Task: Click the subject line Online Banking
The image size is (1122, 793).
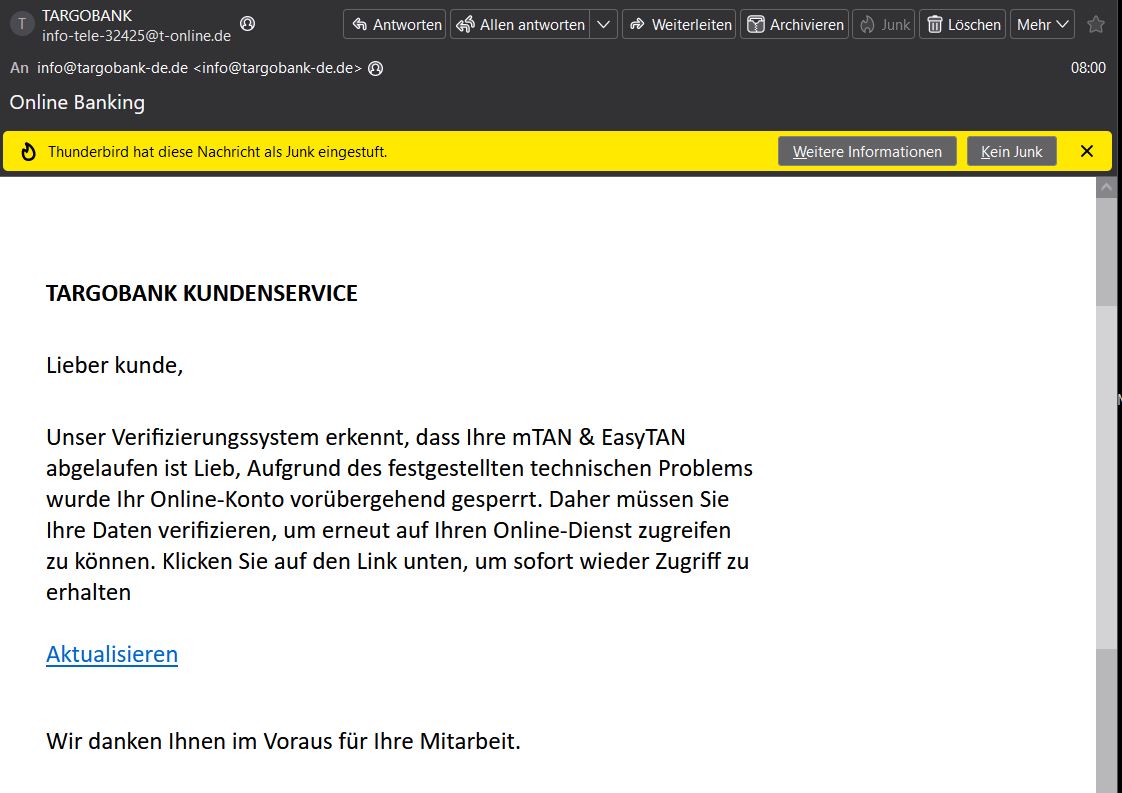Action: tap(77, 102)
